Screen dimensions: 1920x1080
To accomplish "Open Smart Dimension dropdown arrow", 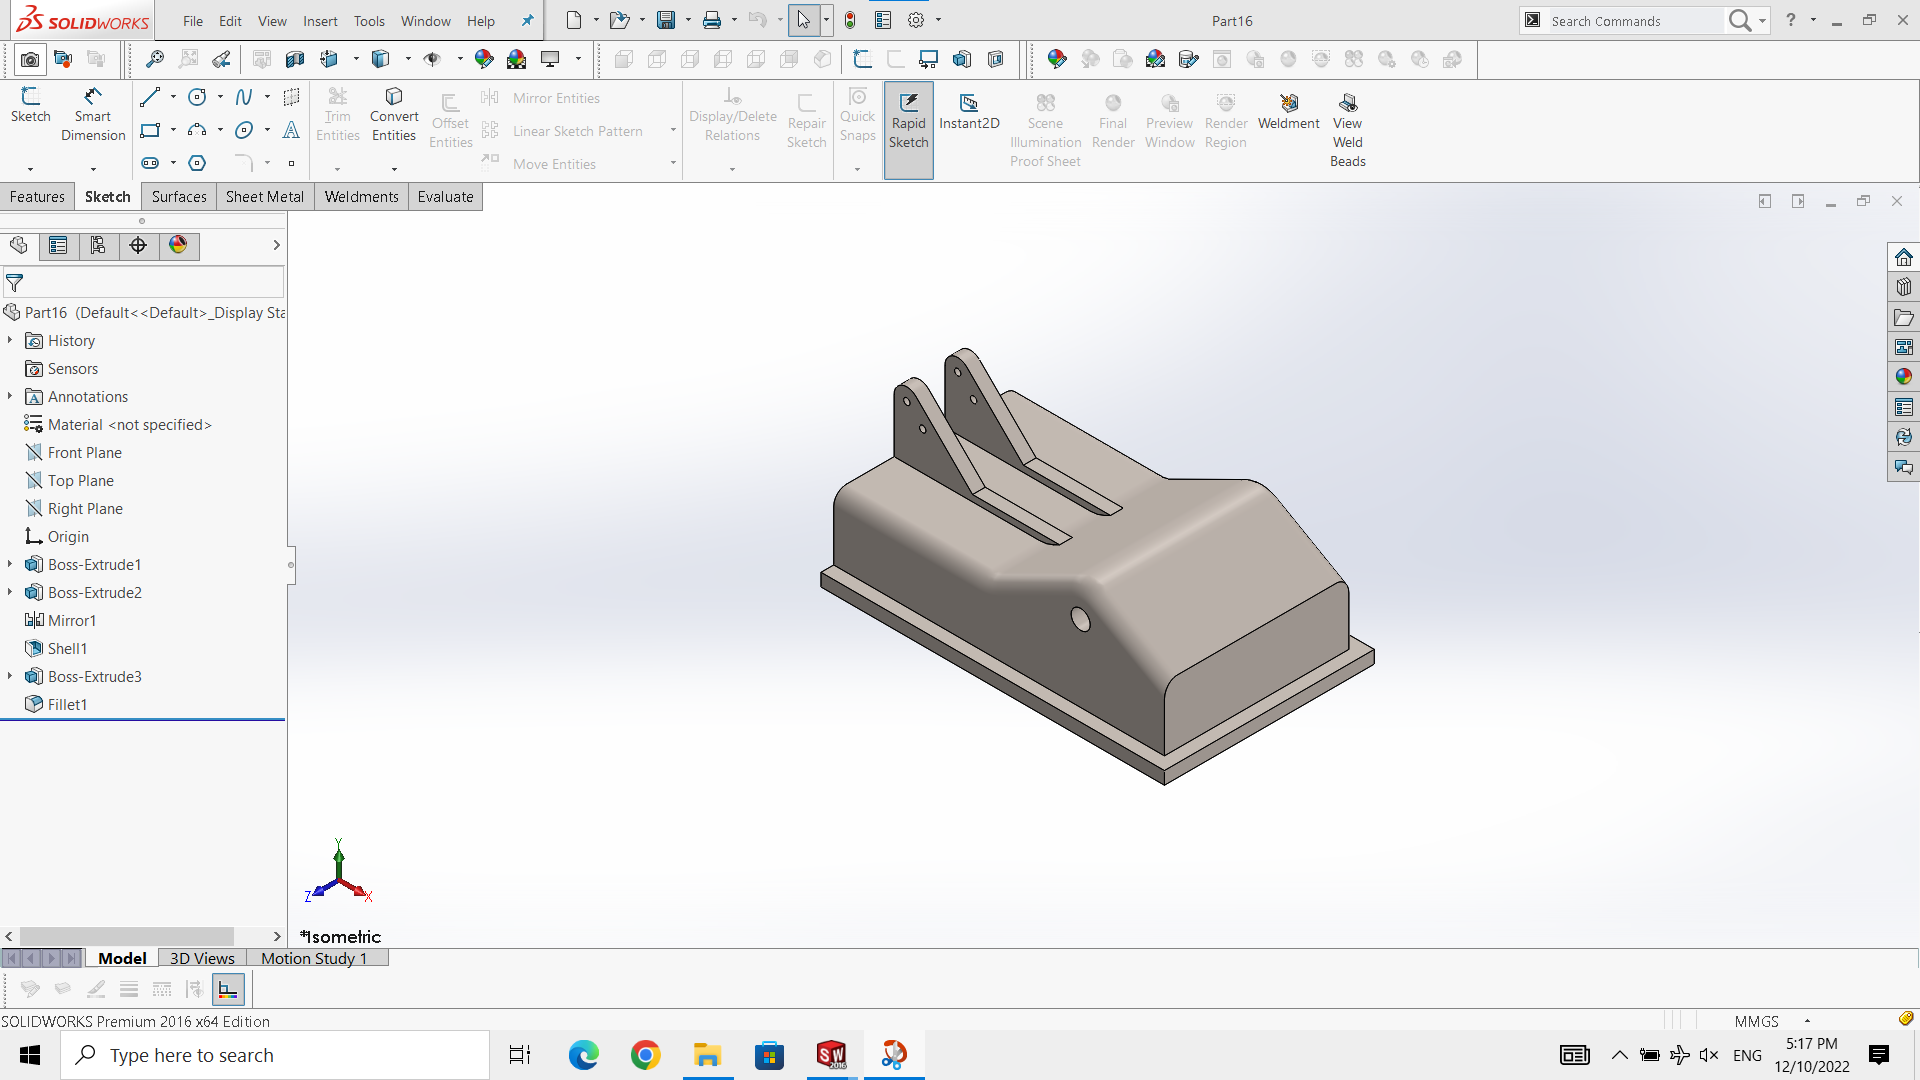I will (93, 169).
